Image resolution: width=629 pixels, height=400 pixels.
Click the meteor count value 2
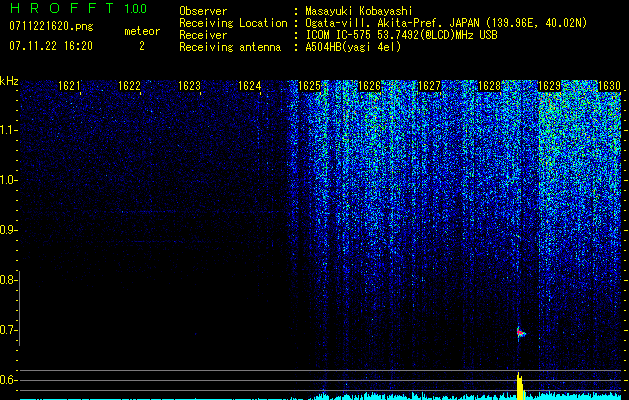pyautogui.click(x=142, y=46)
